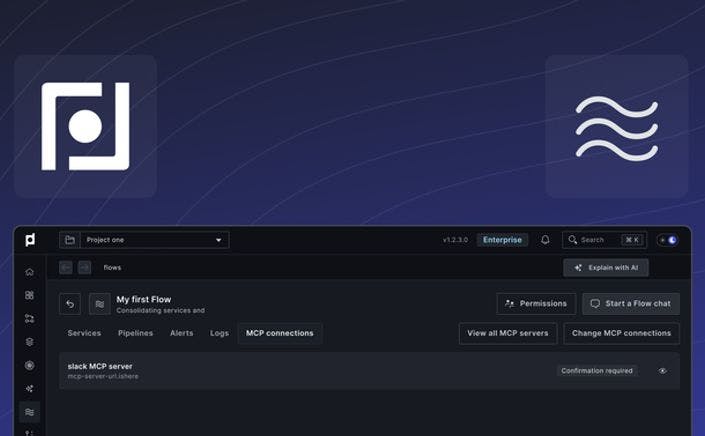Click the large waves Flow logo tile

coord(617,126)
